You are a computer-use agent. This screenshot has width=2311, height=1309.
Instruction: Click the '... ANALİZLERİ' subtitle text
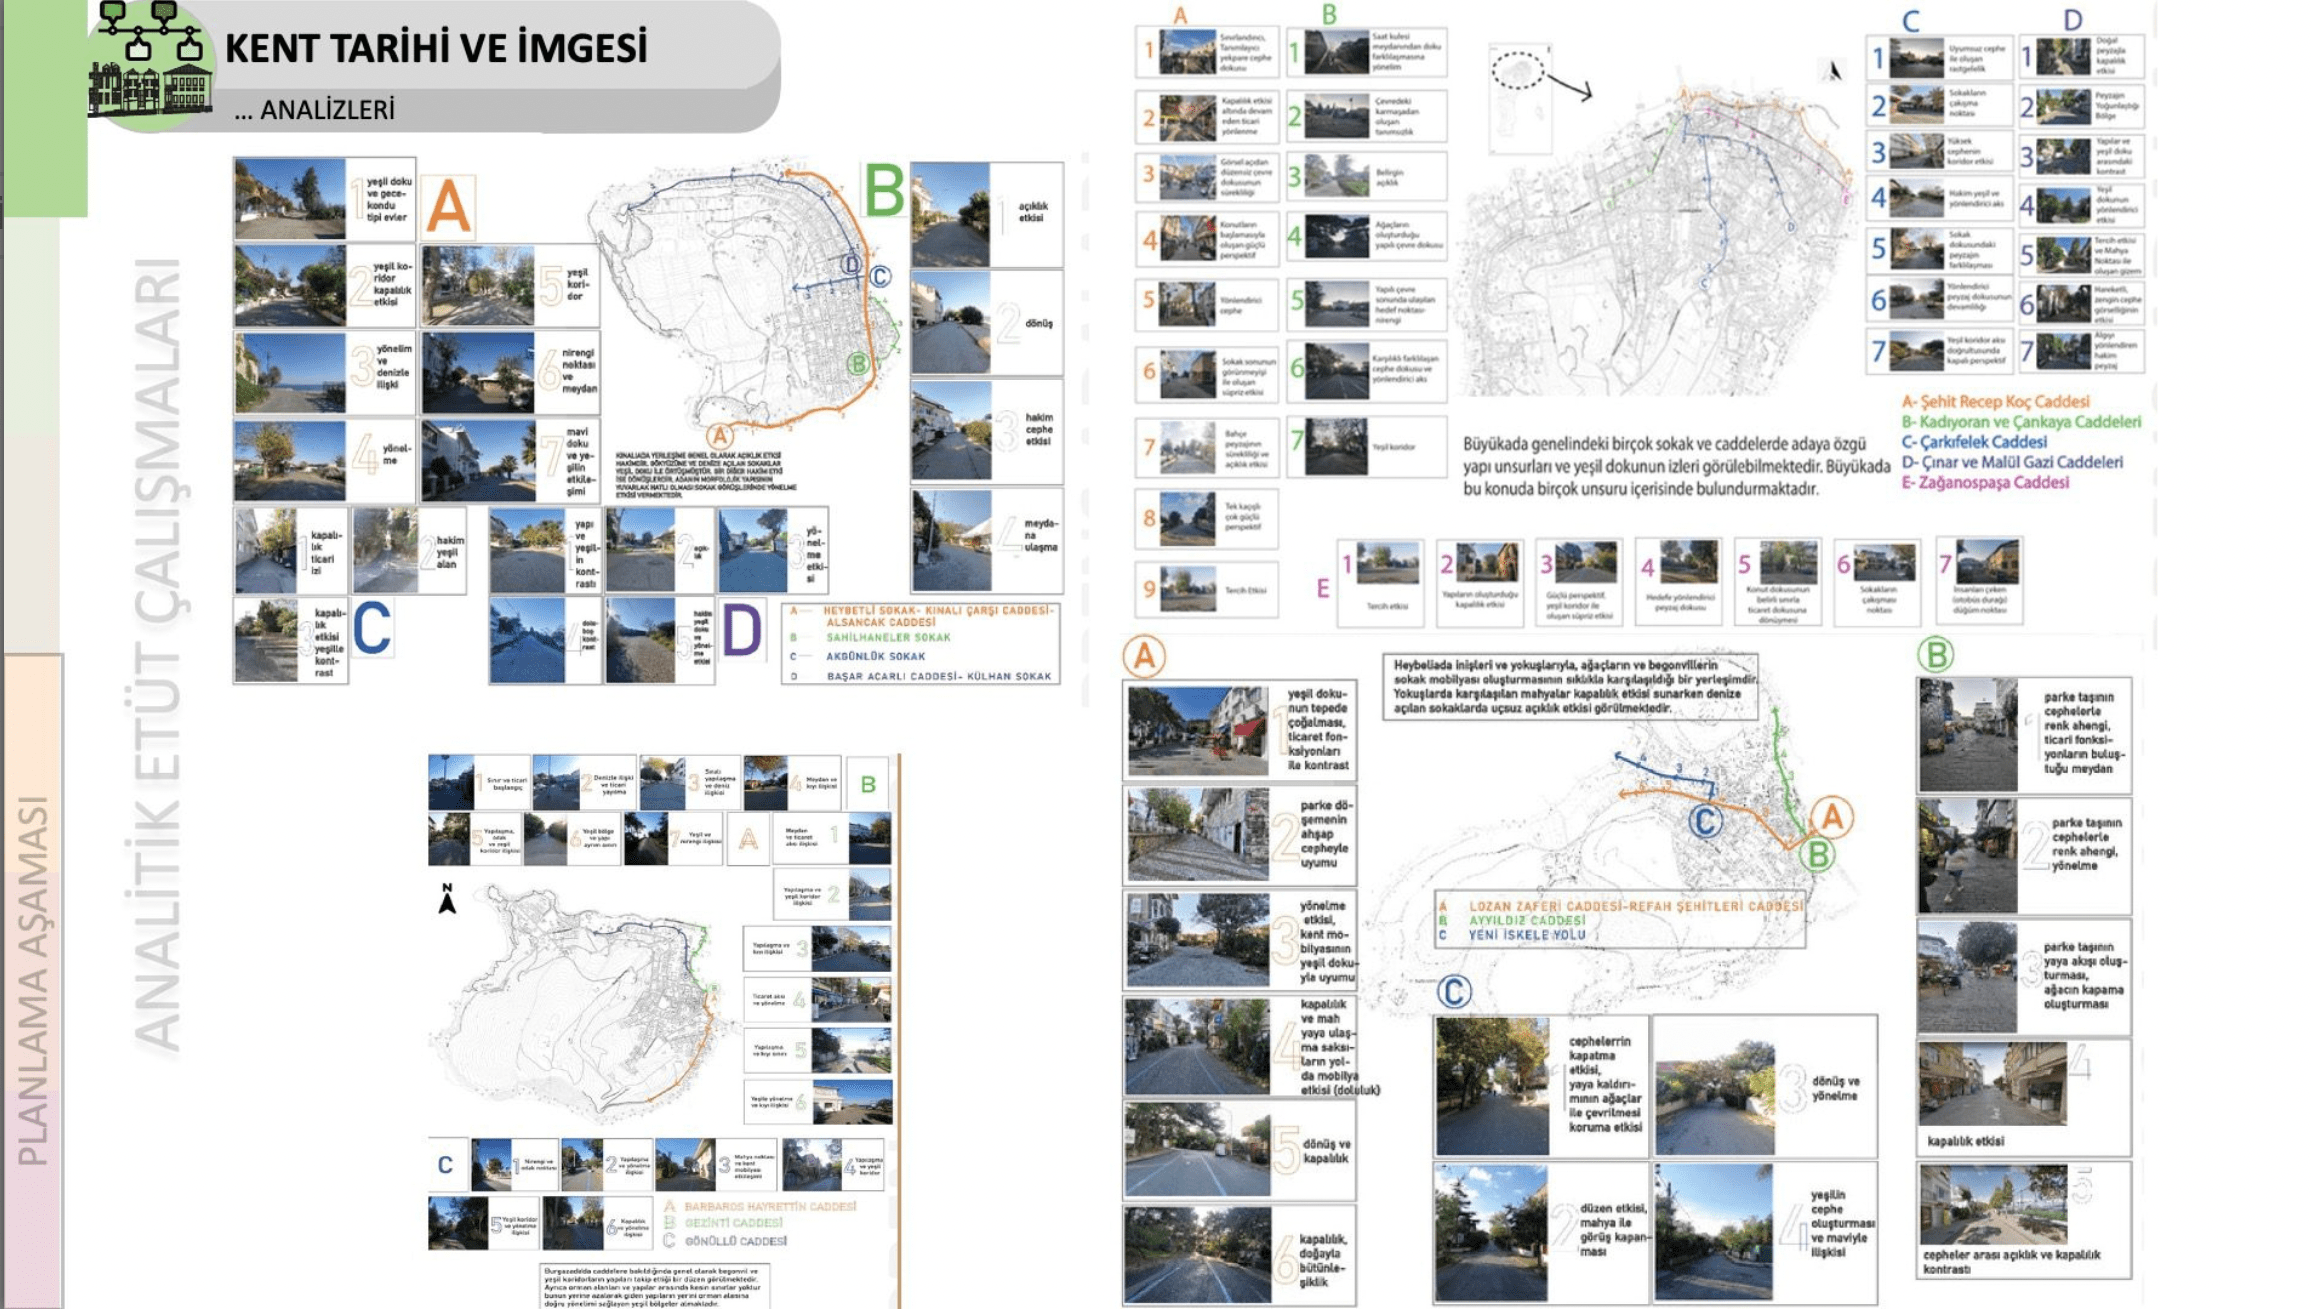314,110
